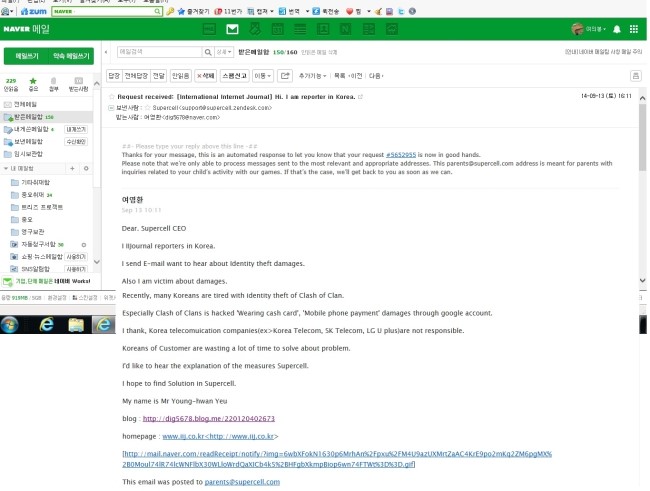Collapse the sender details minus box
The height and width of the screenshot is (491, 650).
(x=111, y=108)
